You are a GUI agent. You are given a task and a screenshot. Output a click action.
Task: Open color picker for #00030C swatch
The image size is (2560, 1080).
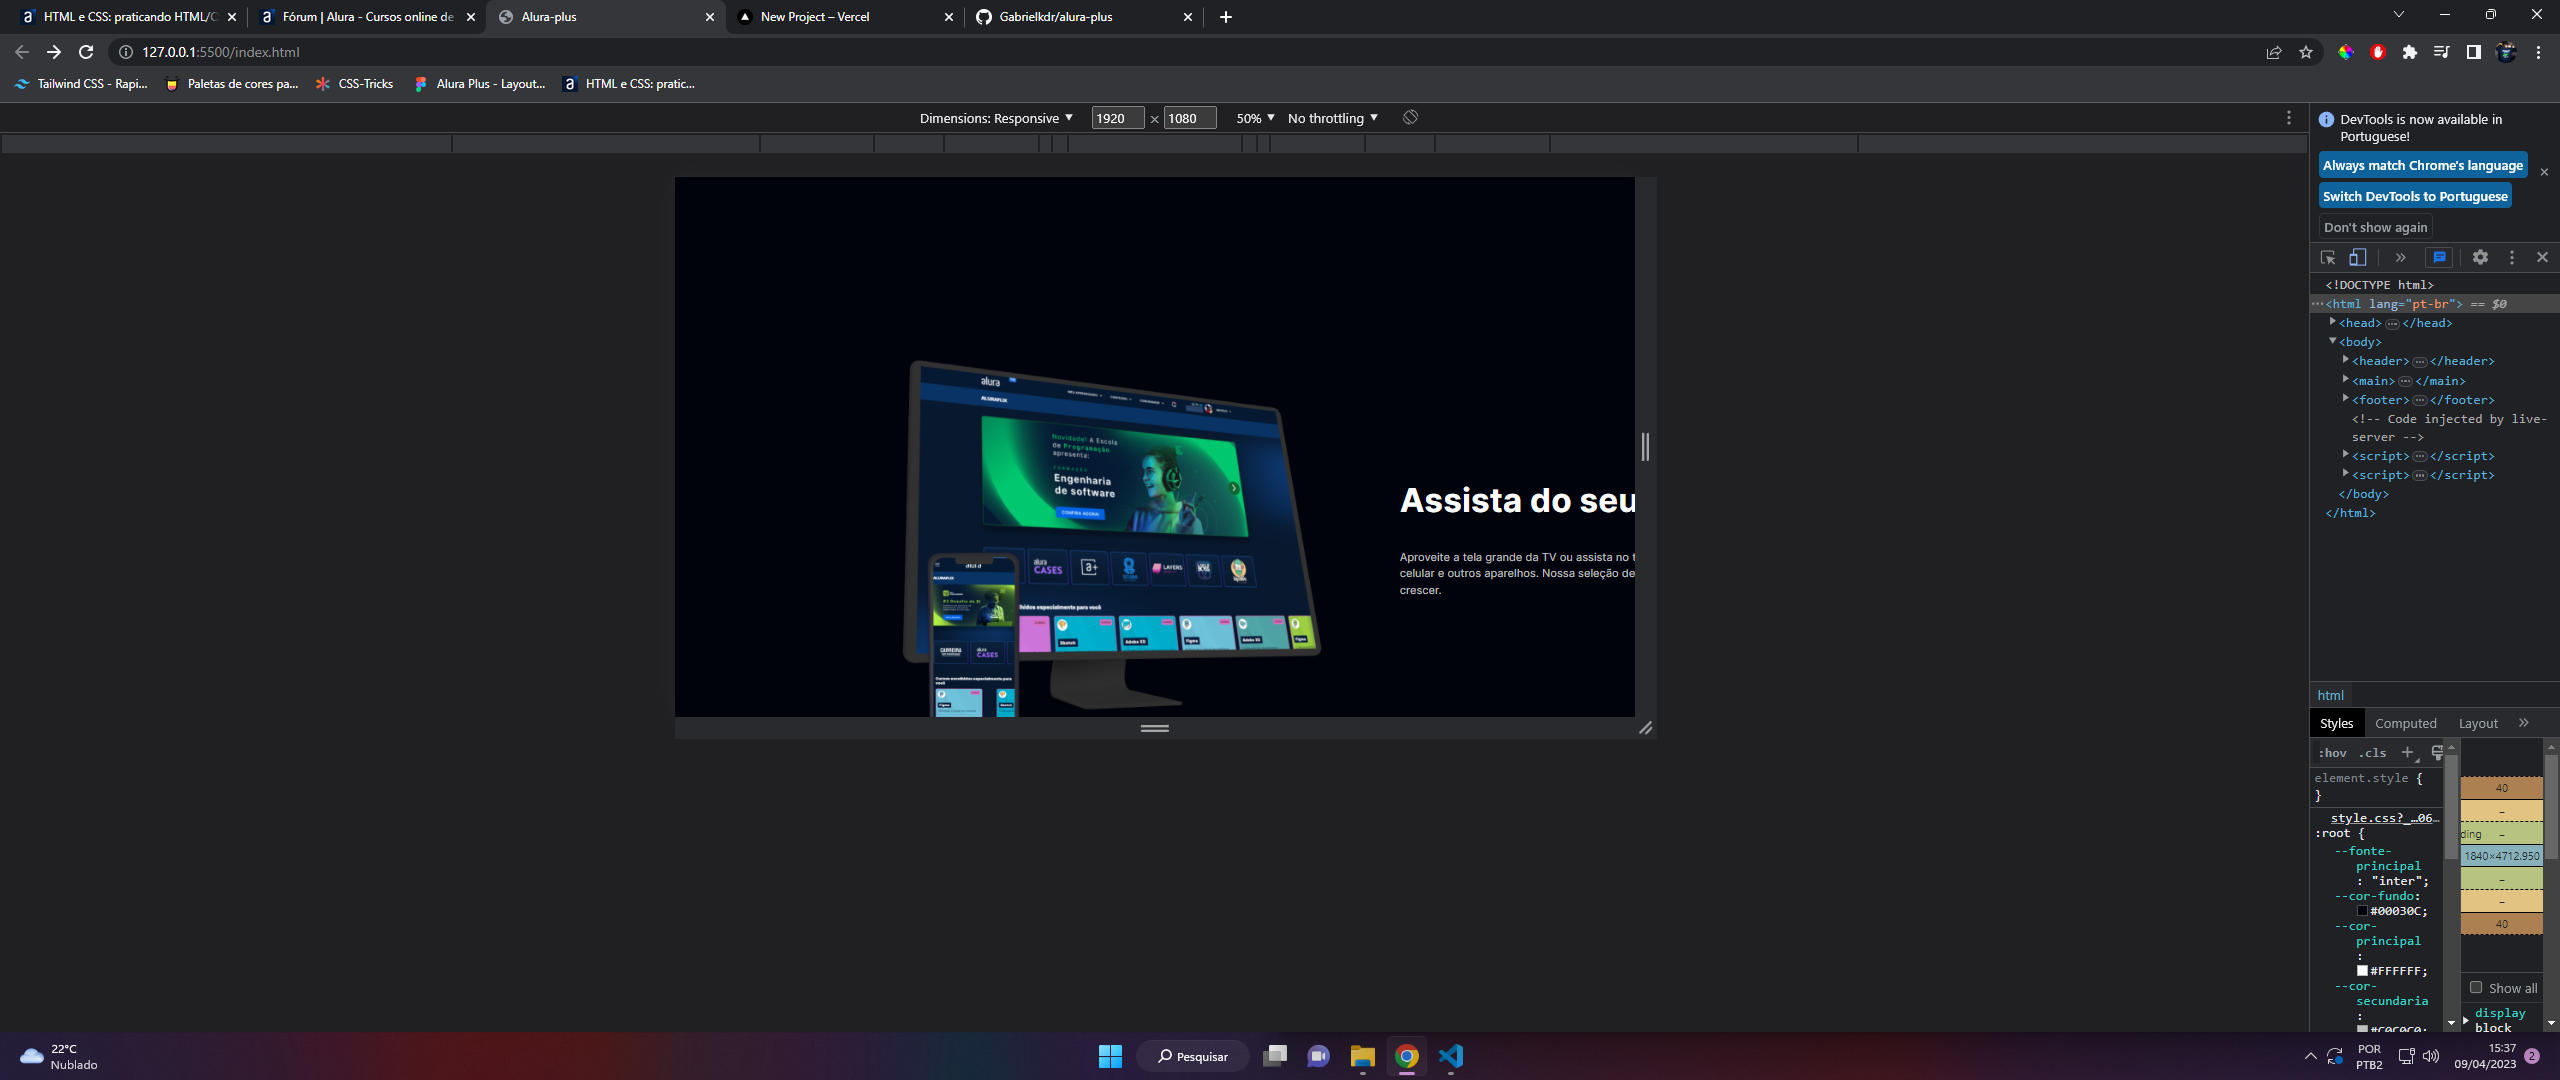pos(2362,911)
